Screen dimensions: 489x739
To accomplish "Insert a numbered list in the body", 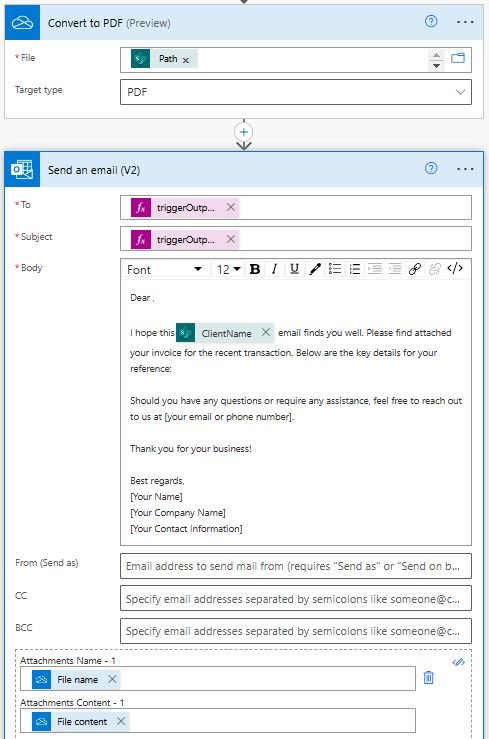I will coord(355,269).
